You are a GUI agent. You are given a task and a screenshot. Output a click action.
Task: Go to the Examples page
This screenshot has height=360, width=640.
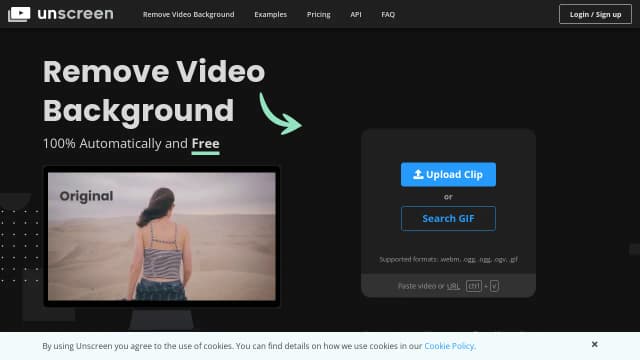[x=271, y=14]
